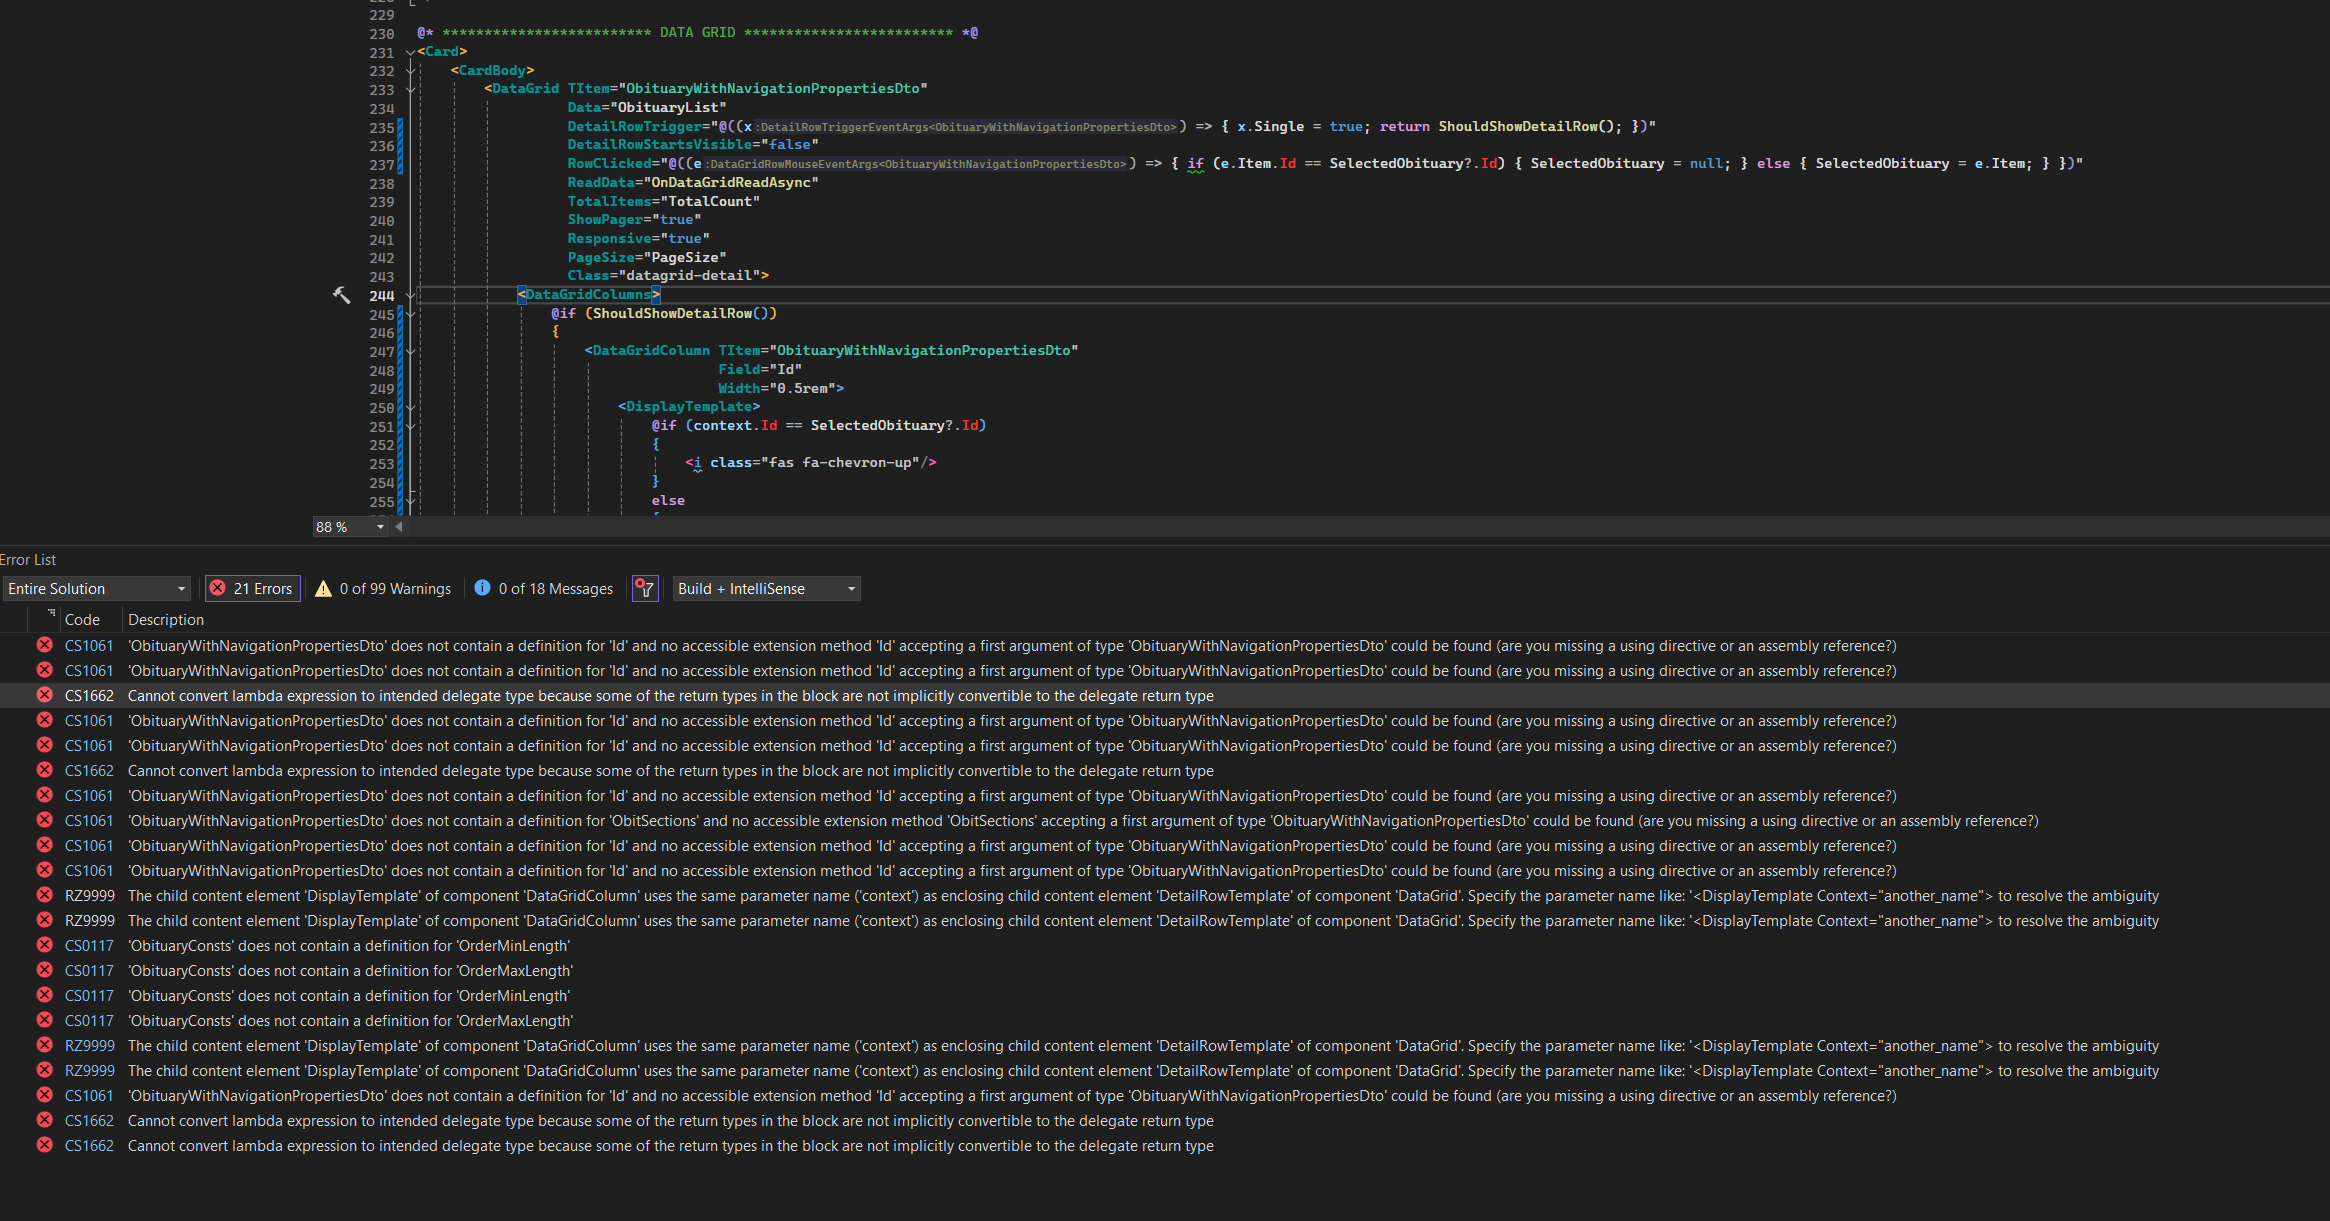The width and height of the screenshot is (2330, 1221).
Task: Open the Build + IntelliSense dropdown
Action: (766, 589)
